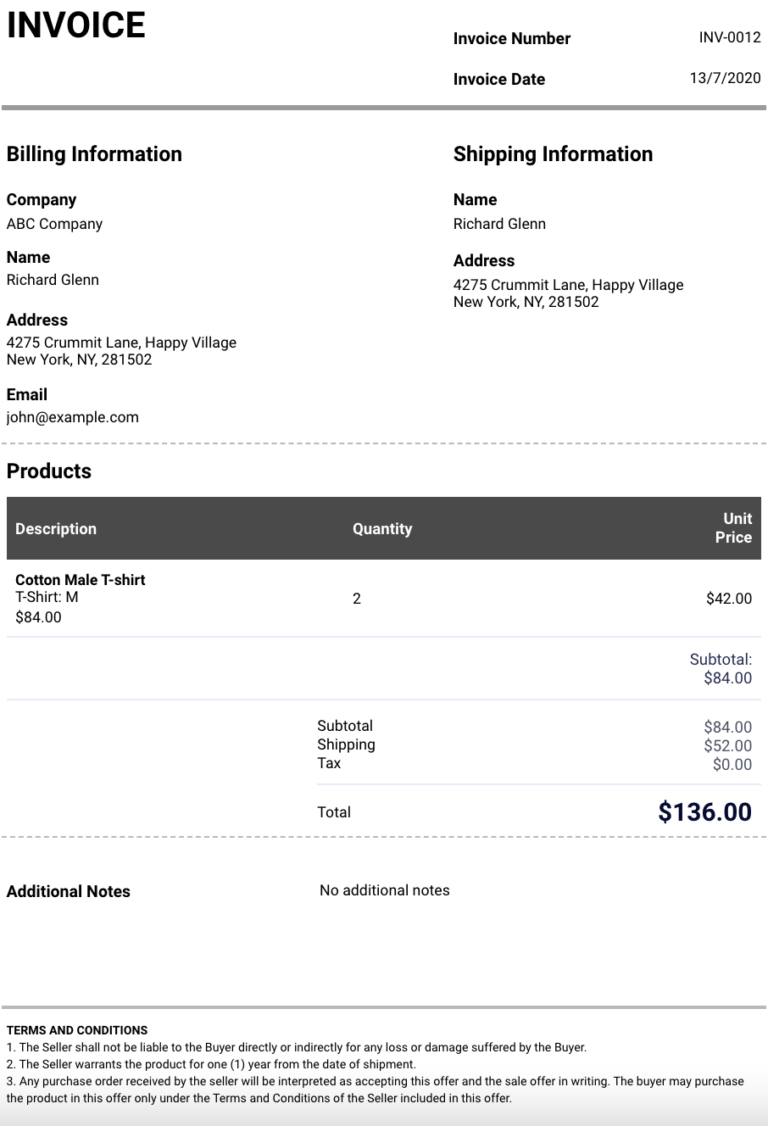Click the shipping name Richard Glenn
Viewport: 768px width, 1126px height.
499,224
